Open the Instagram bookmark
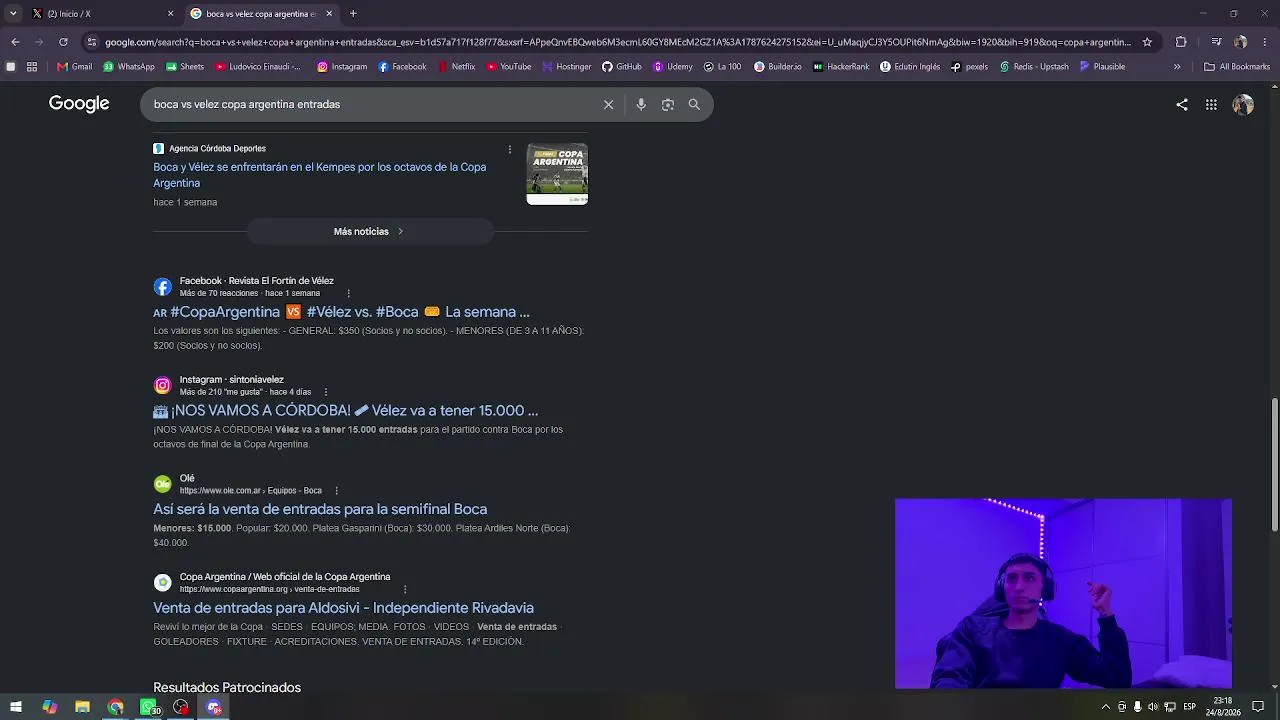The width and height of the screenshot is (1280, 720). point(342,67)
